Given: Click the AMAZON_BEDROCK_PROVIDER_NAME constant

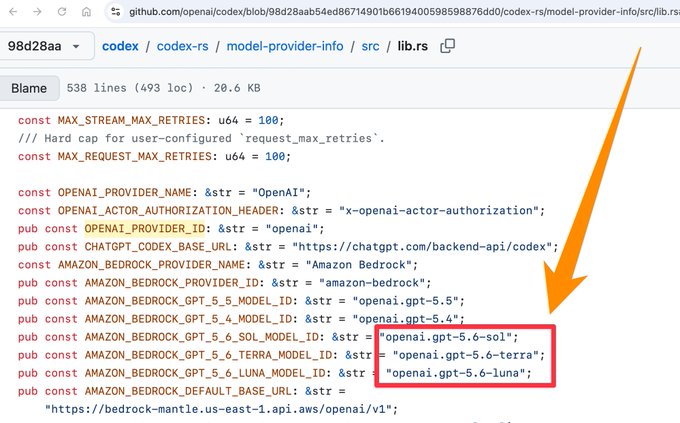Looking at the screenshot, I should tap(151, 265).
